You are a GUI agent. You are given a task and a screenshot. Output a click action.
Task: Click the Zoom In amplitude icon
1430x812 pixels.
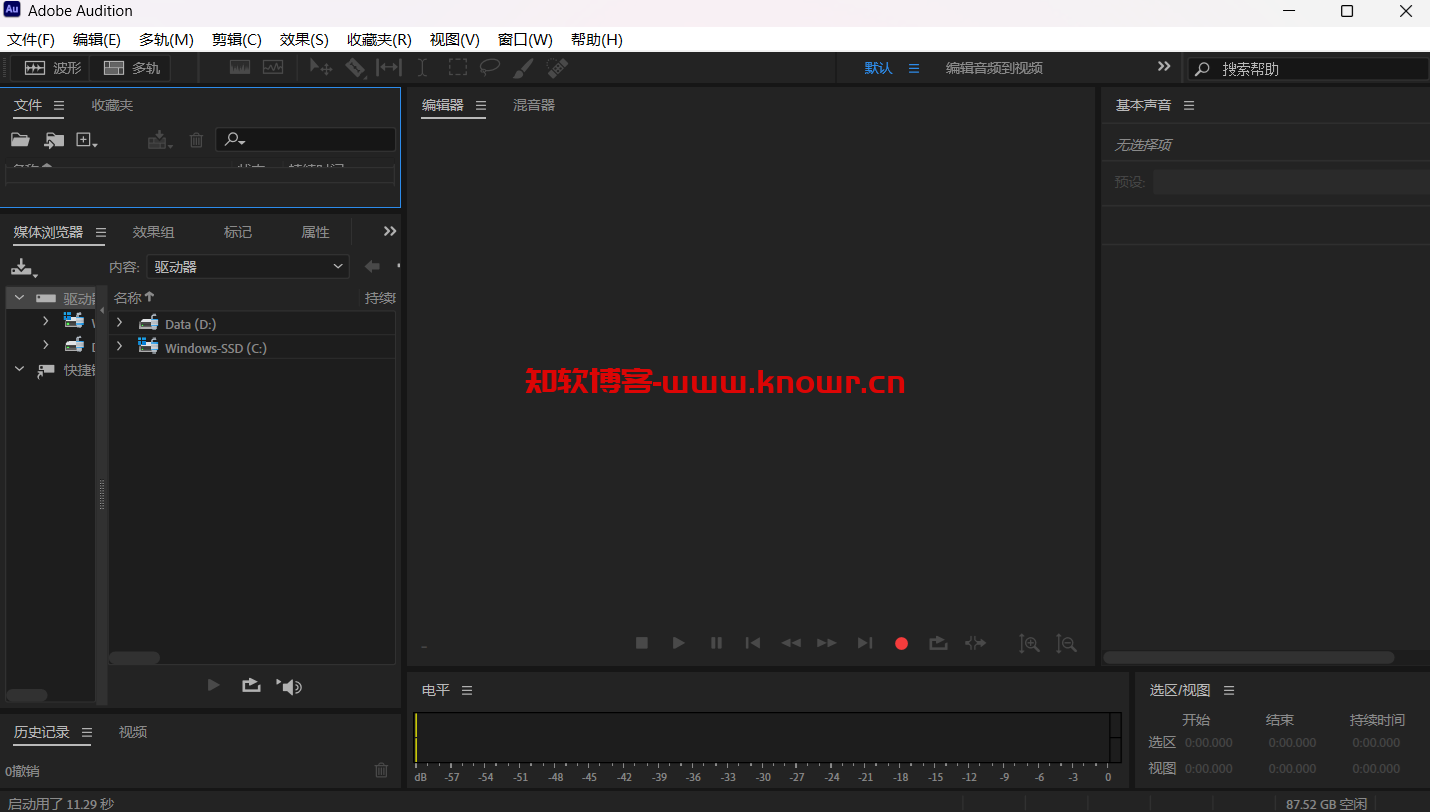(1029, 644)
